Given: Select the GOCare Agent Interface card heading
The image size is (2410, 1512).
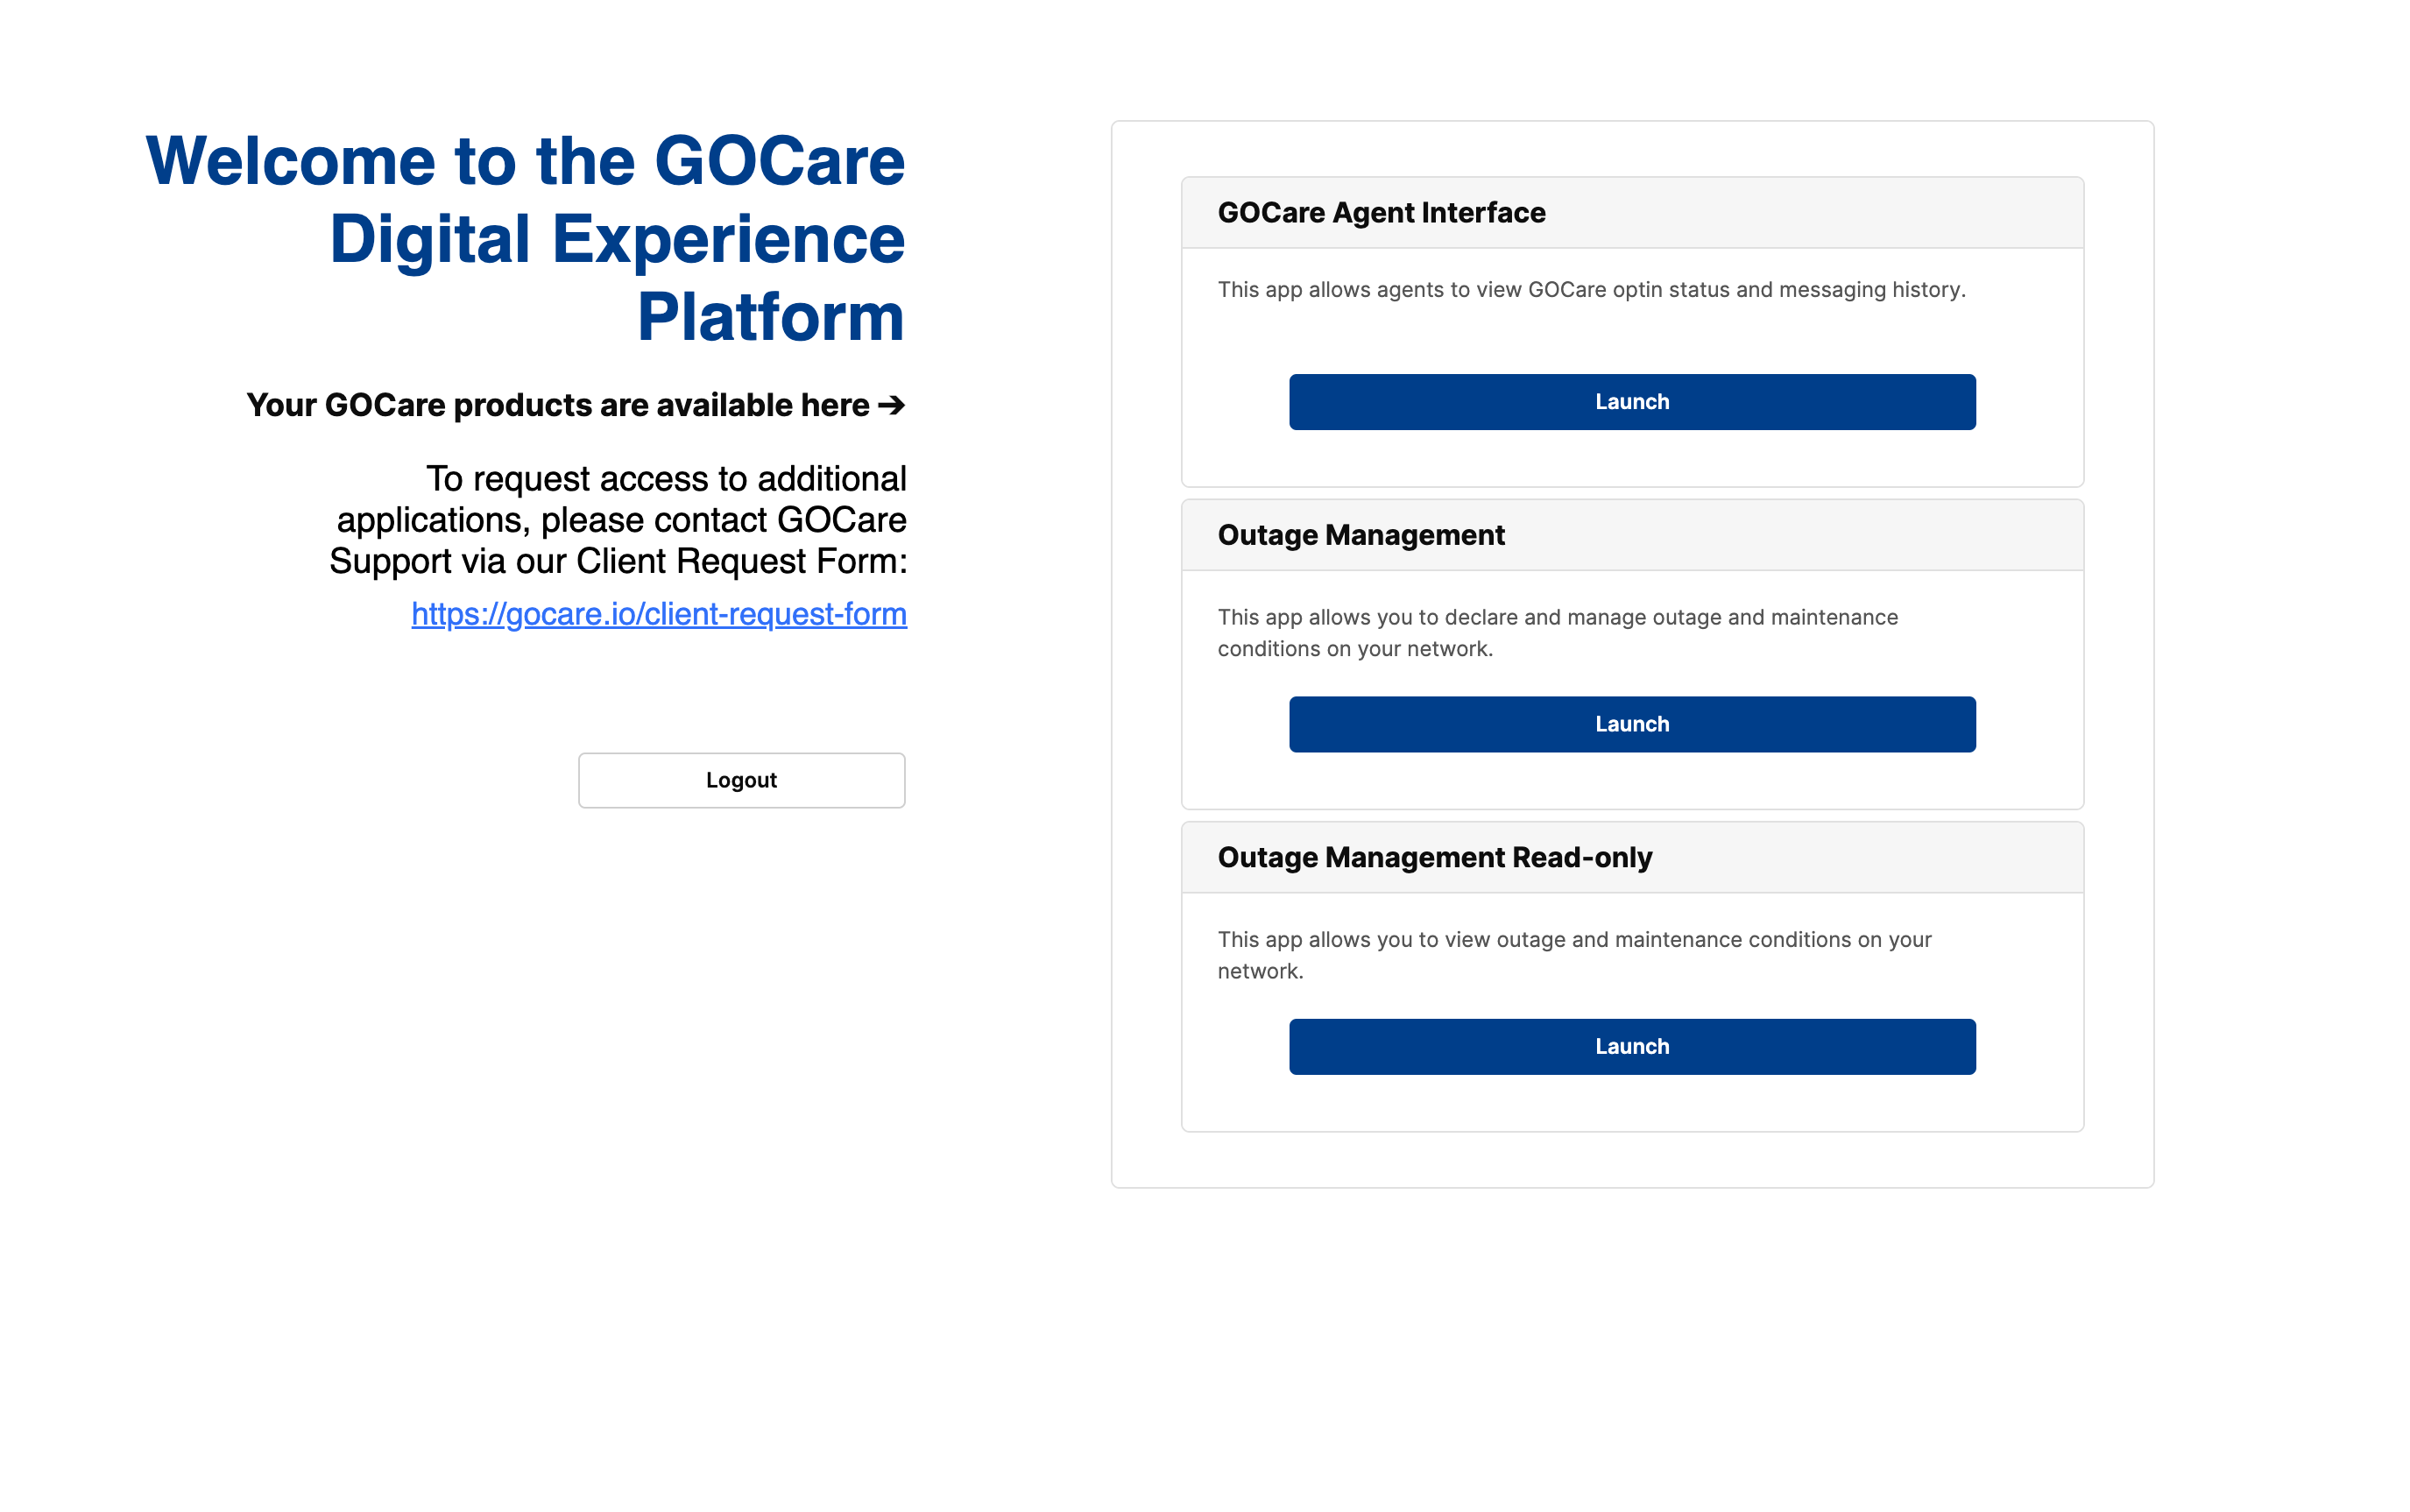Looking at the screenshot, I should 1381,213.
